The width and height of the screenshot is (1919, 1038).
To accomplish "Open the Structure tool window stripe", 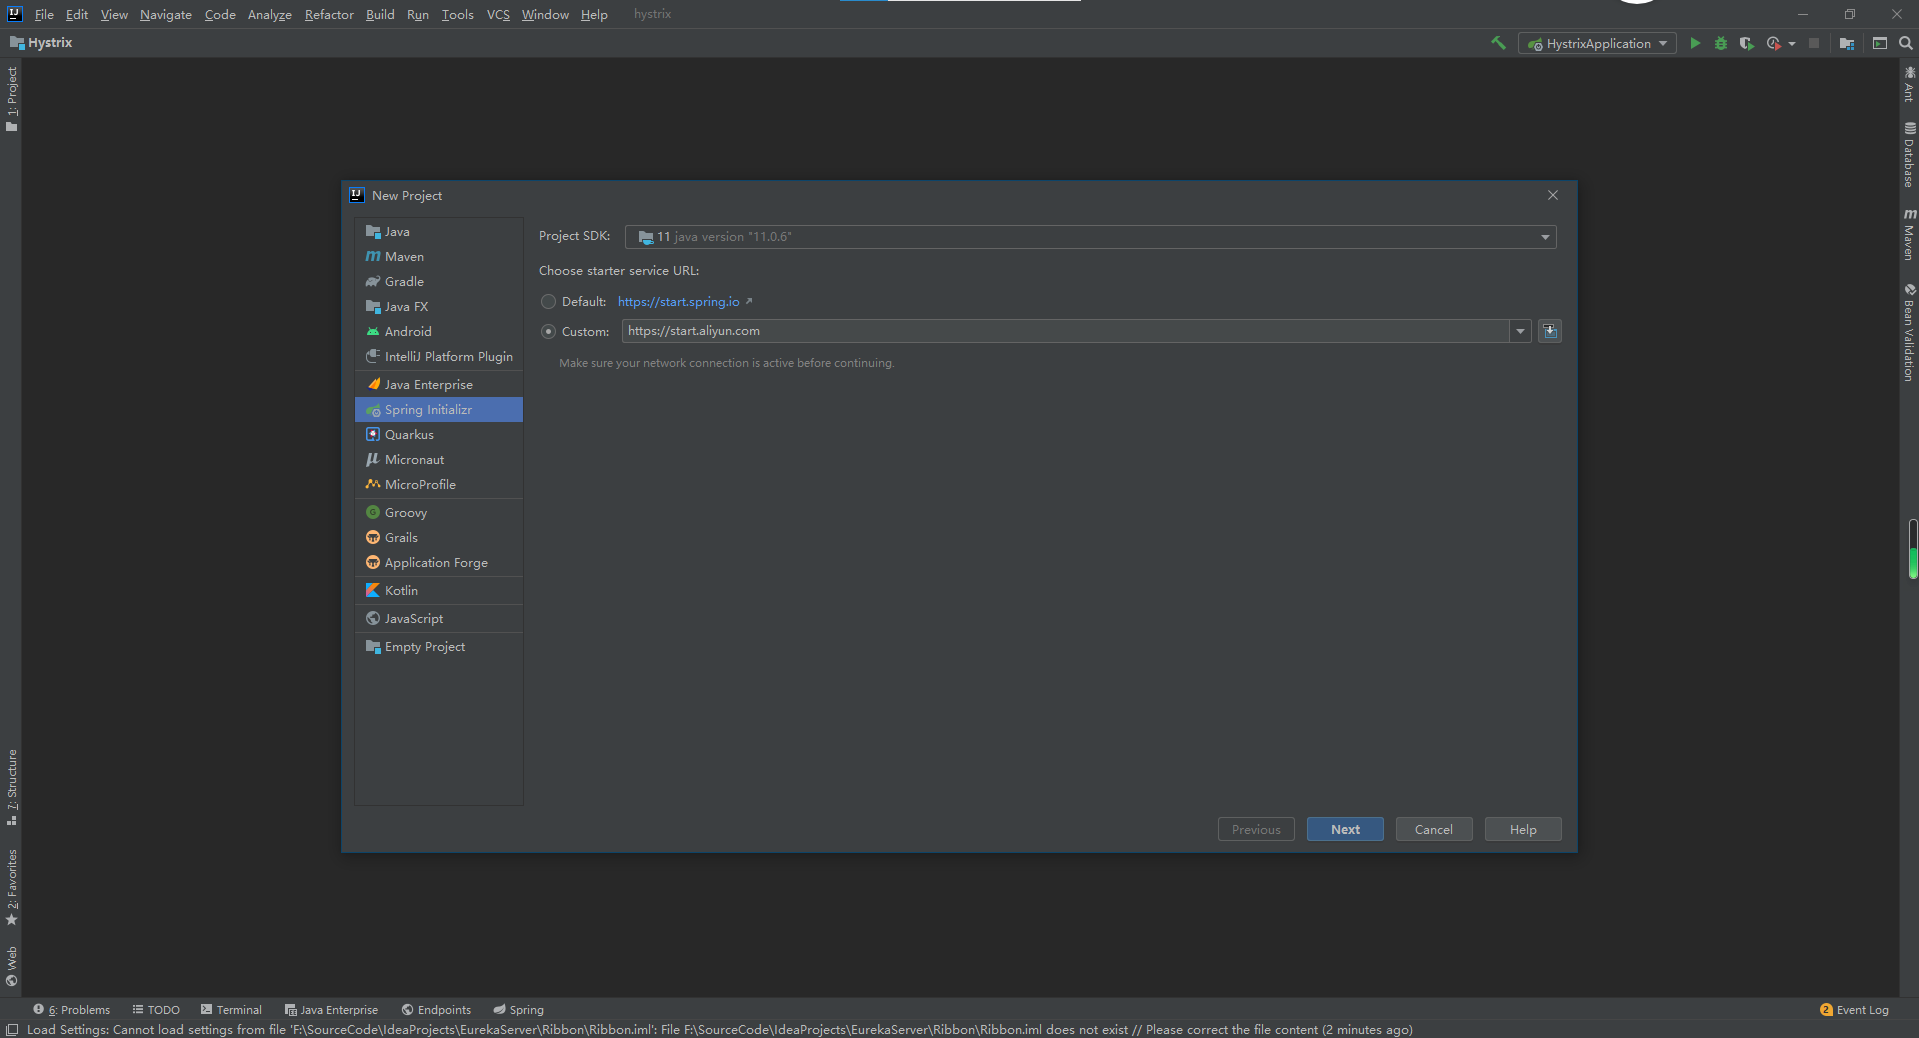I will coord(12,787).
